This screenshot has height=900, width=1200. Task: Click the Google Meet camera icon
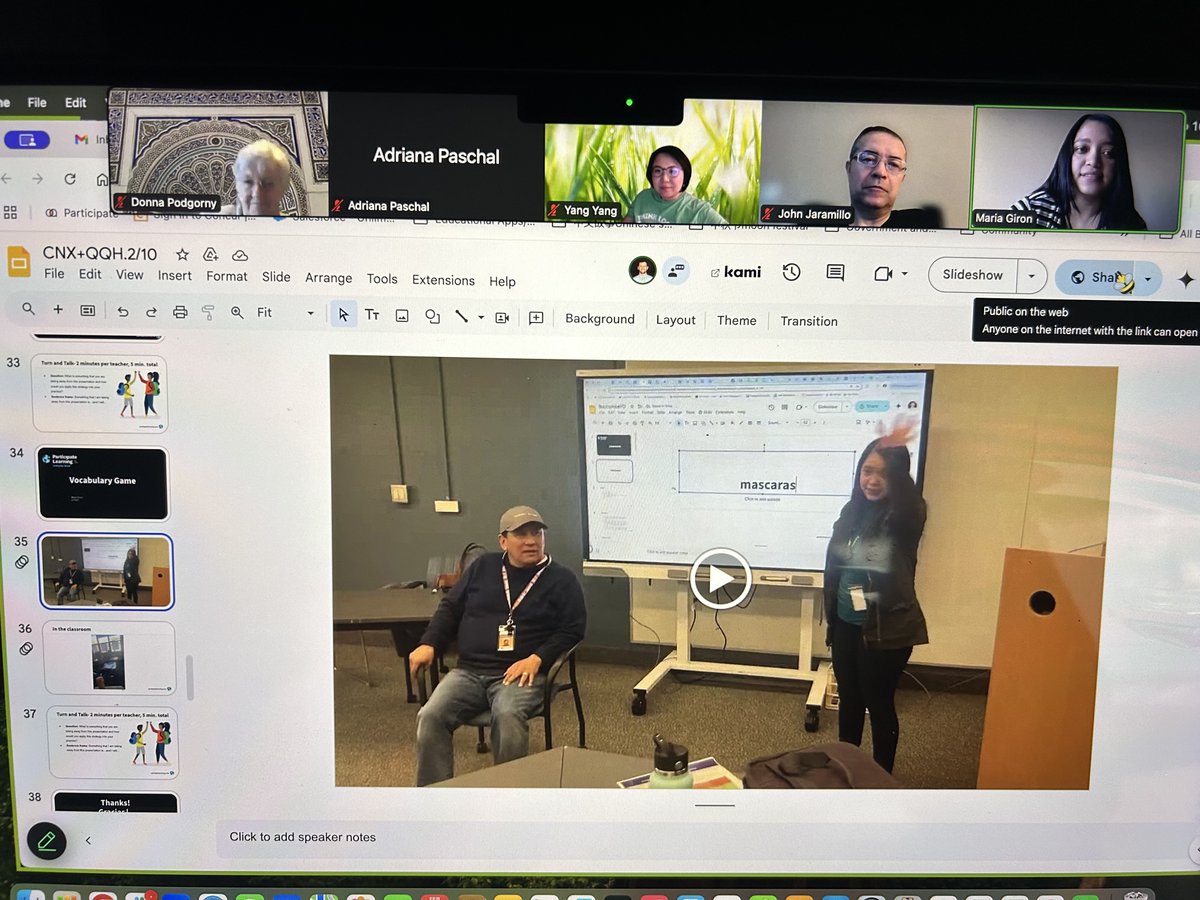click(882, 273)
